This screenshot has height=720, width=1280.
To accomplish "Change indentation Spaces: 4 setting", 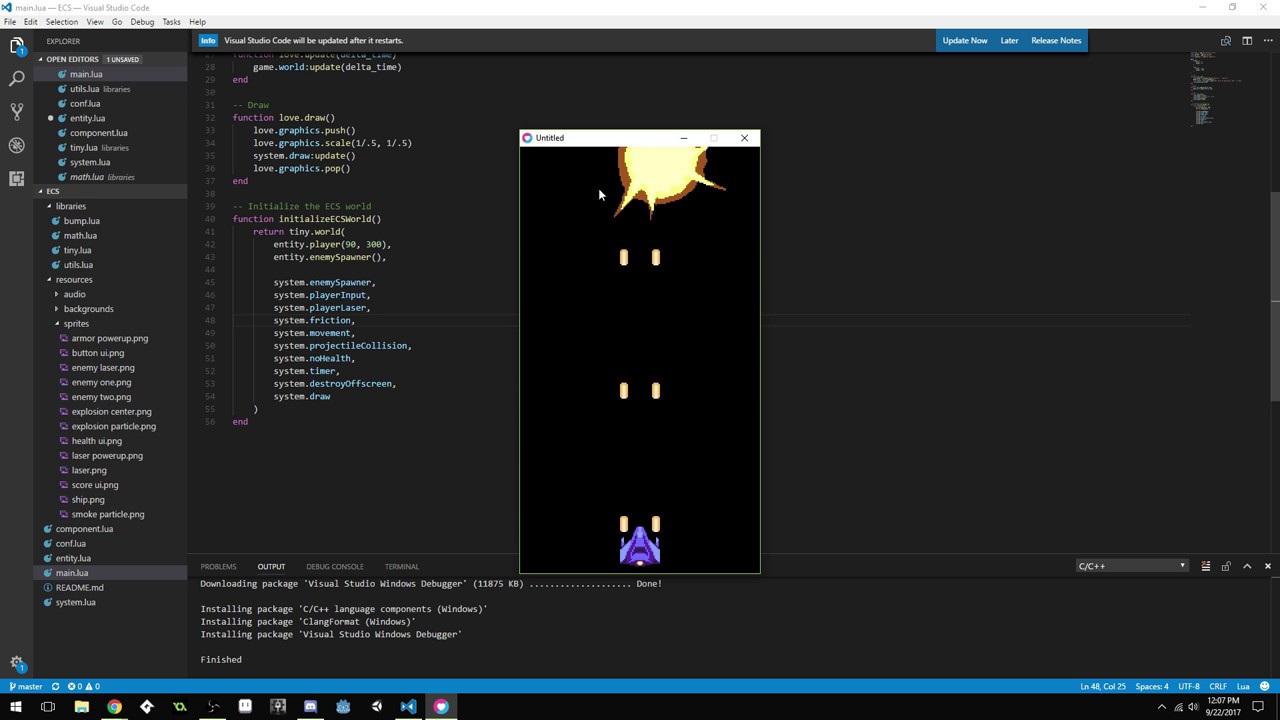I will (1151, 687).
